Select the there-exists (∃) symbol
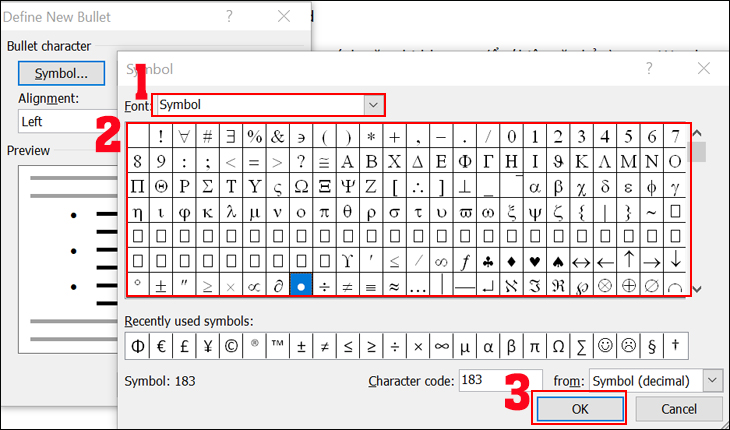730x430 pixels. pos(231,136)
